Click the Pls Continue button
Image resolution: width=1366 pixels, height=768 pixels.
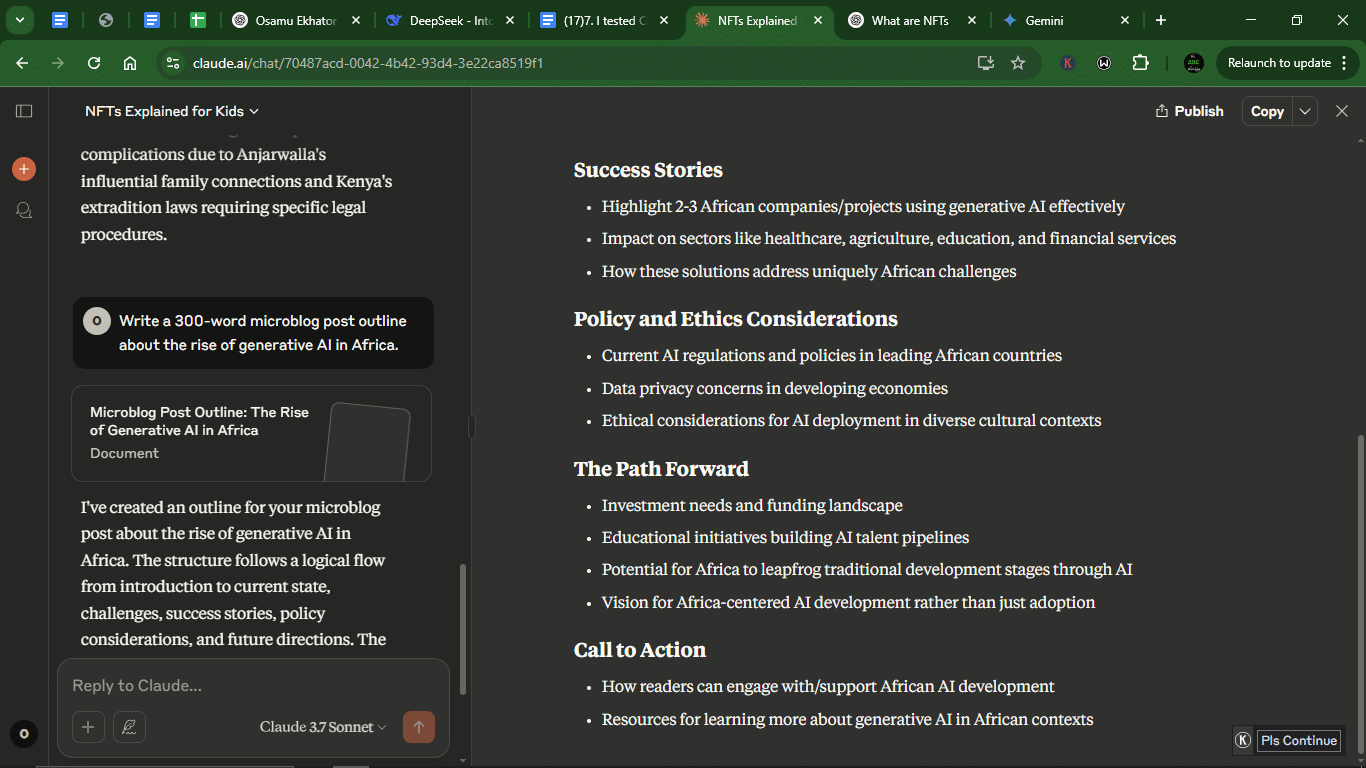pos(1299,740)
